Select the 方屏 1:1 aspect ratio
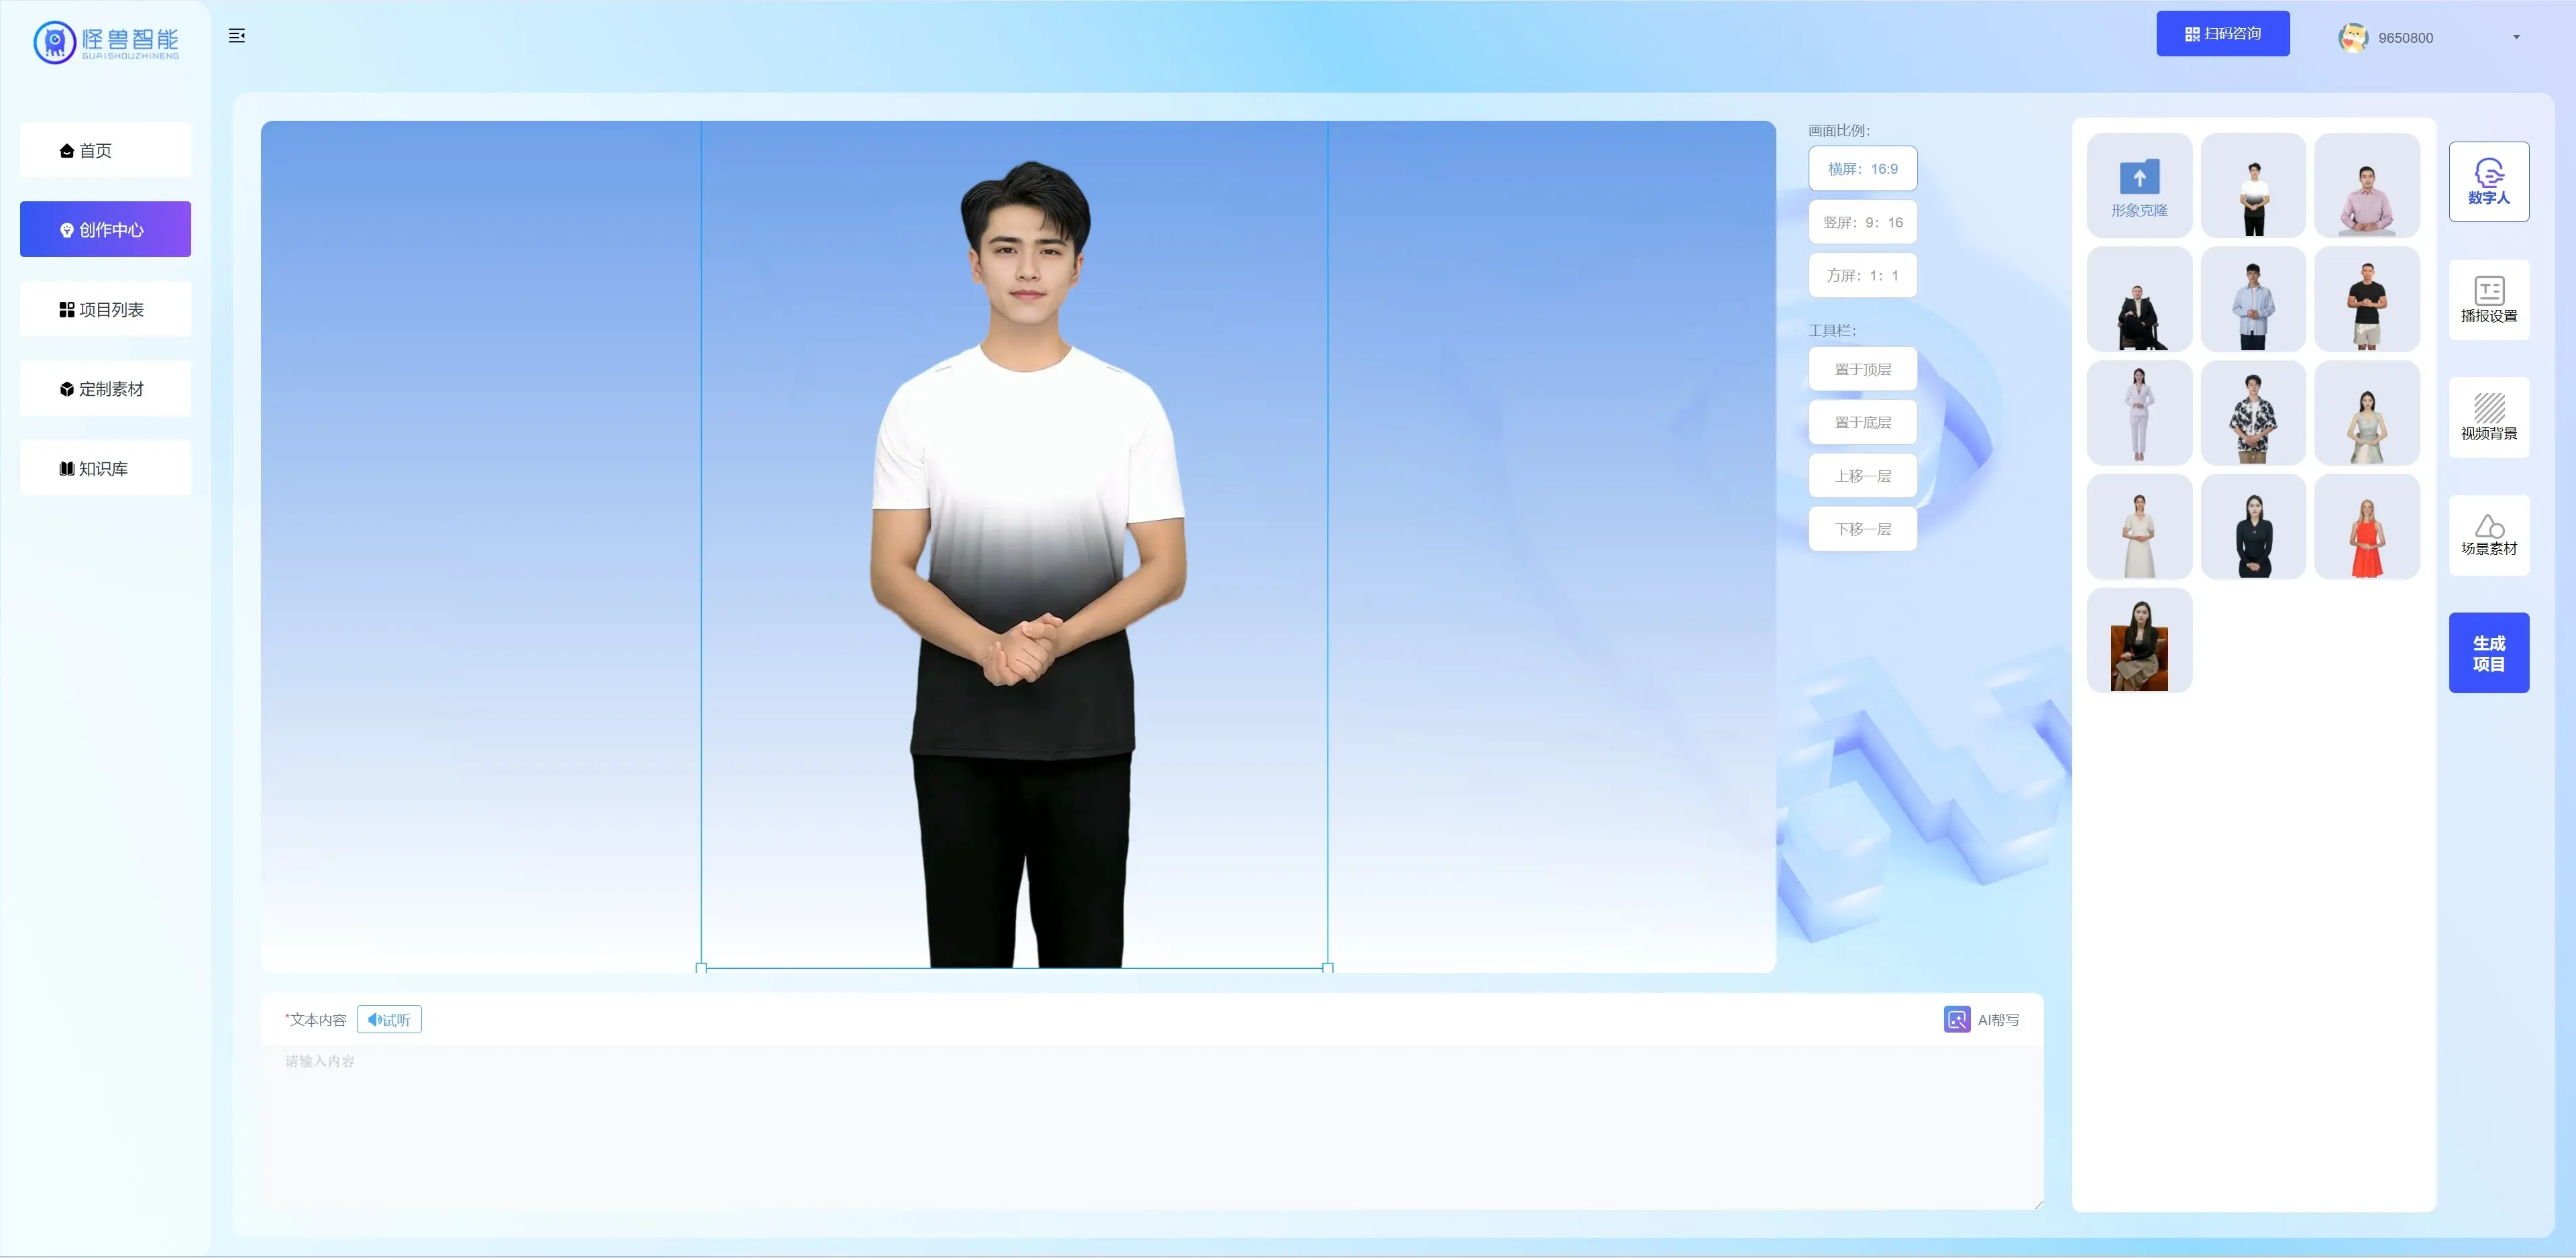This screenshot has height=1258, width=2576. (x=1862, y=275)
